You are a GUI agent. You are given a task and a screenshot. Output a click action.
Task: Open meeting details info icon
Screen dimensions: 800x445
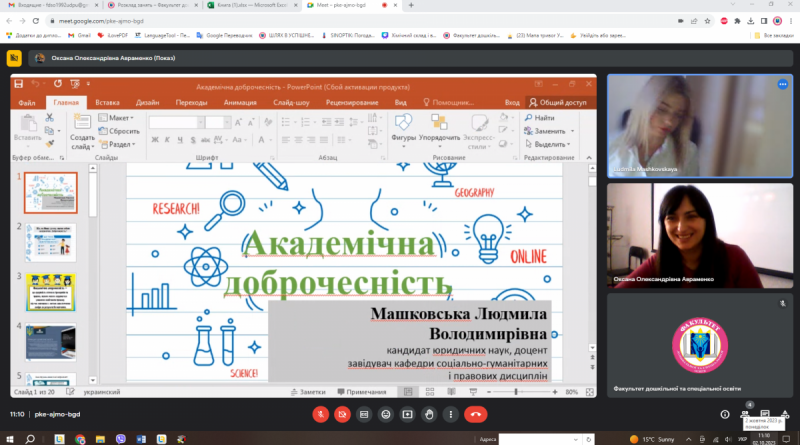[724, 414]
